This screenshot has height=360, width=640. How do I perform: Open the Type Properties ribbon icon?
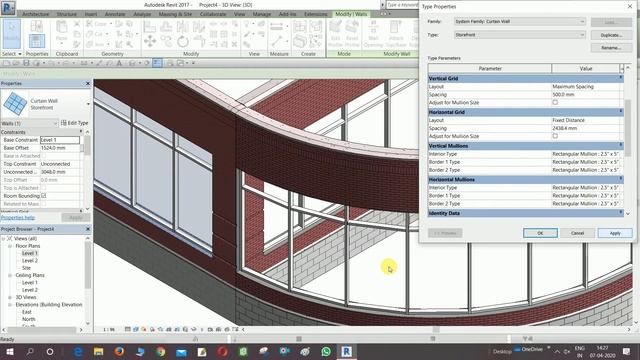[37, 27]
